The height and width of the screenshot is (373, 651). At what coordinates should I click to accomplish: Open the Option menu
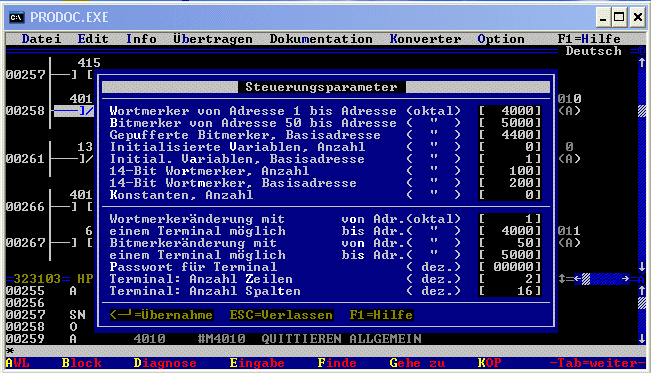[501, 39]
